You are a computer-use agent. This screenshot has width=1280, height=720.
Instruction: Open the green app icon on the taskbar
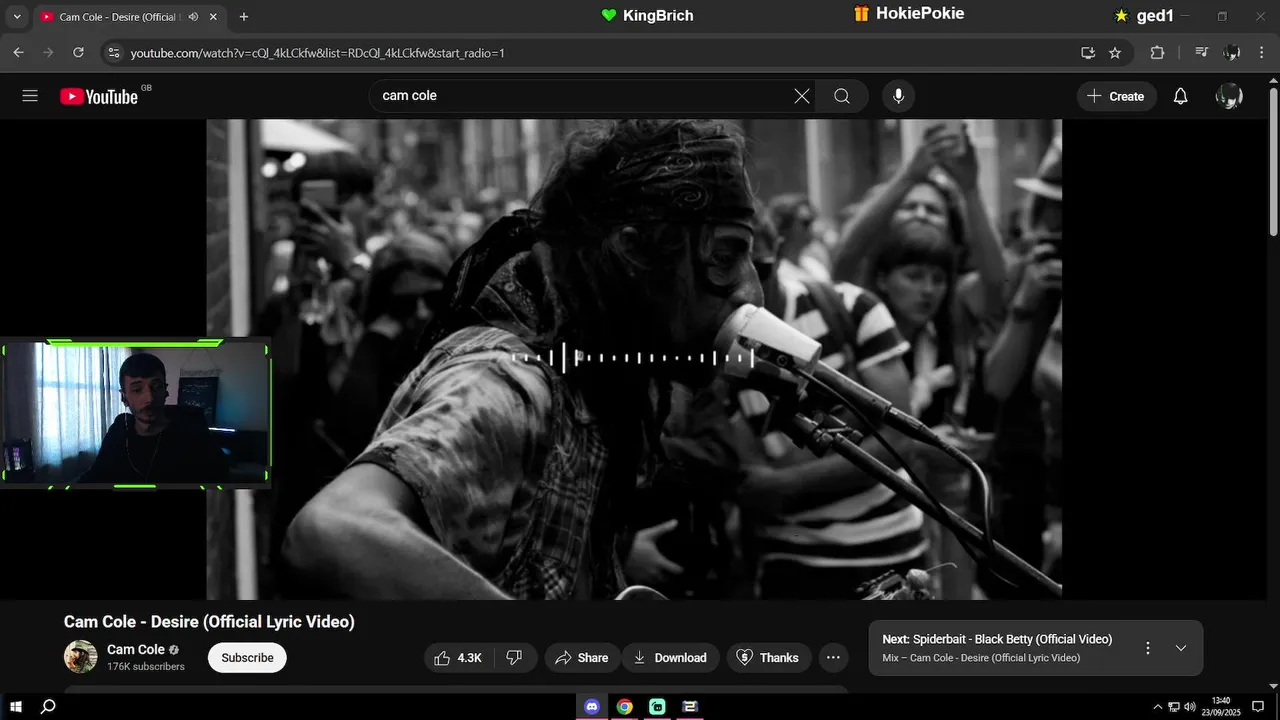tap(657, 706)
